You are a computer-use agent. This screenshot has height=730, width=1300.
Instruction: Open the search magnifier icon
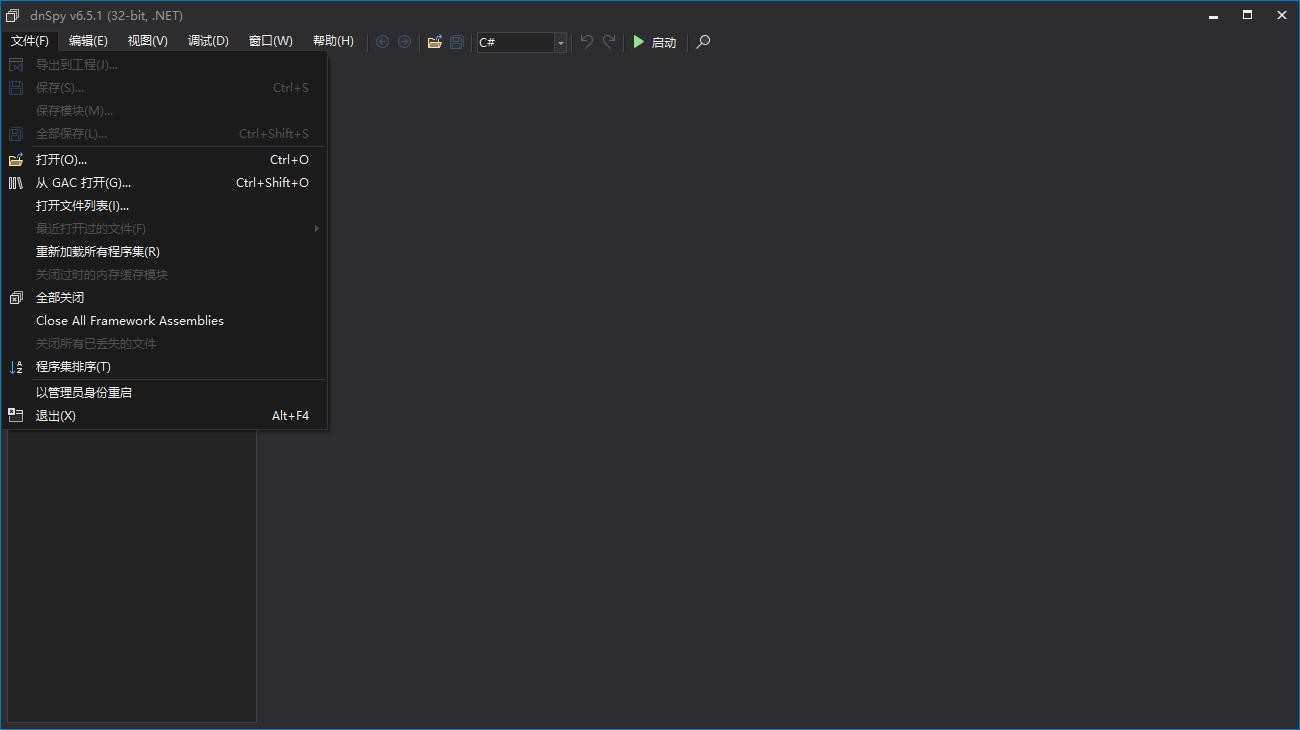[703, 42]
